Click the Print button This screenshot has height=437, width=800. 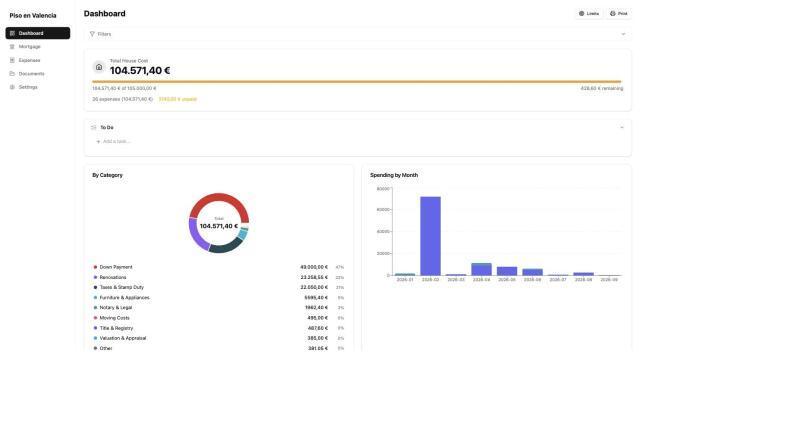pyautogui.click(x=618, y=14)
